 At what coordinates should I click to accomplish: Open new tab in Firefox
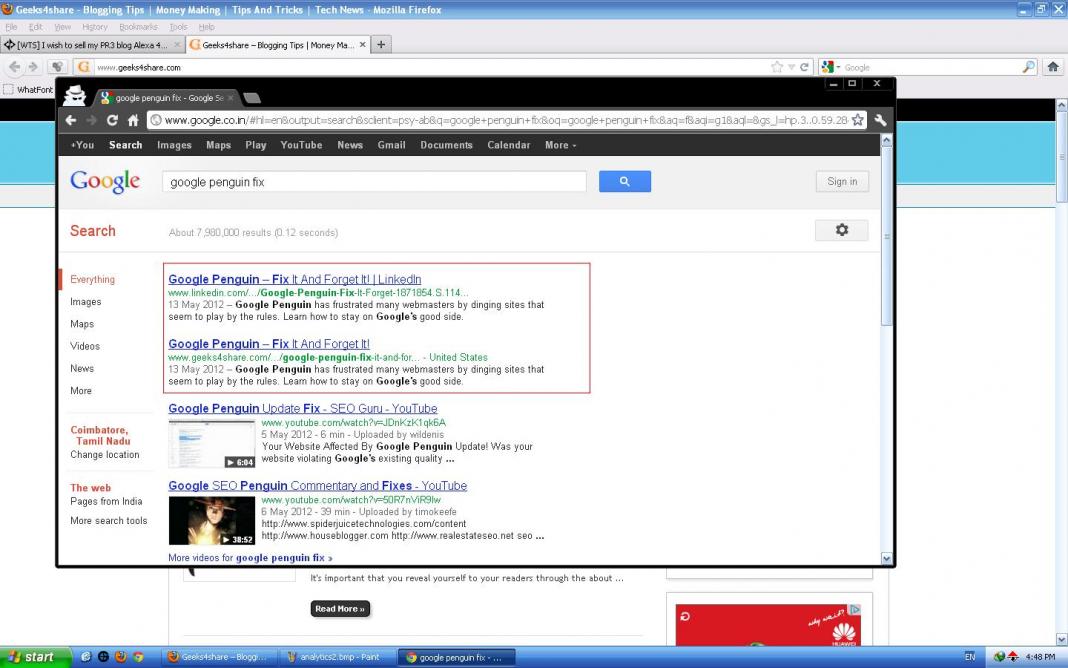tap(381, 45)
